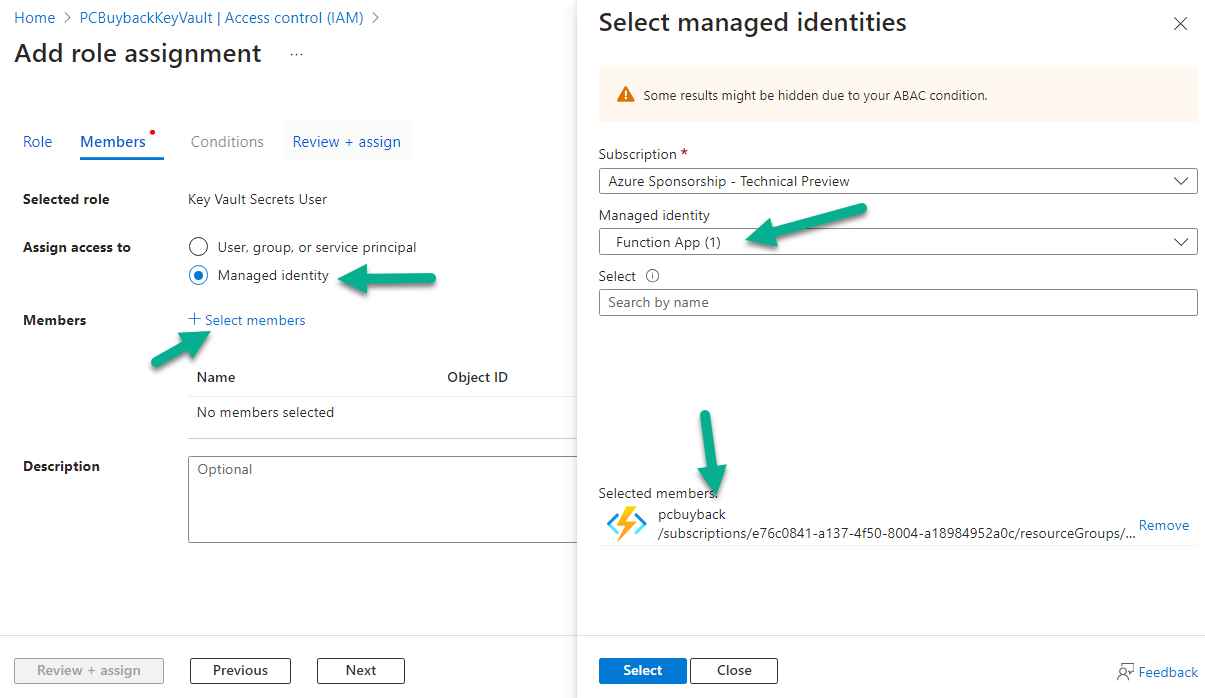Click the pcbuyback Function App lightning icon
This screenshot has width=1205, height=698.
click(x=627, y=523)
